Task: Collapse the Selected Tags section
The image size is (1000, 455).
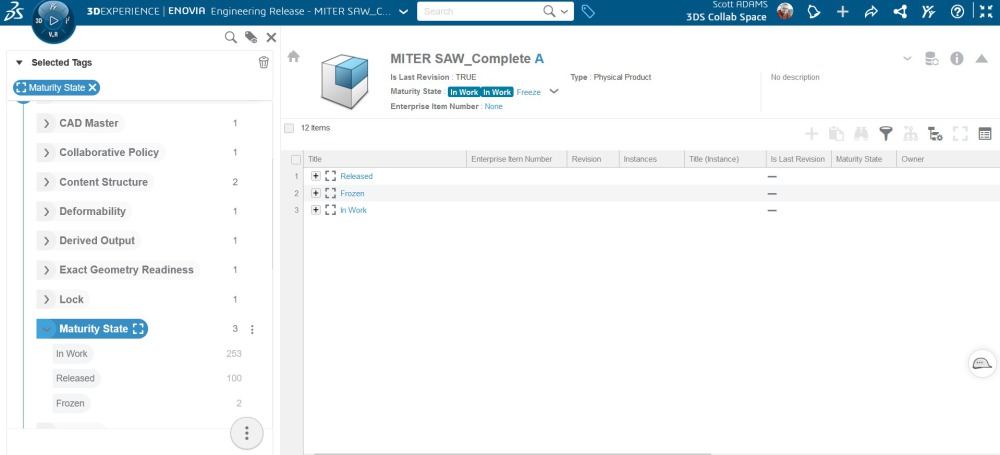Action: pyautogui.click(x=19, y=63)
